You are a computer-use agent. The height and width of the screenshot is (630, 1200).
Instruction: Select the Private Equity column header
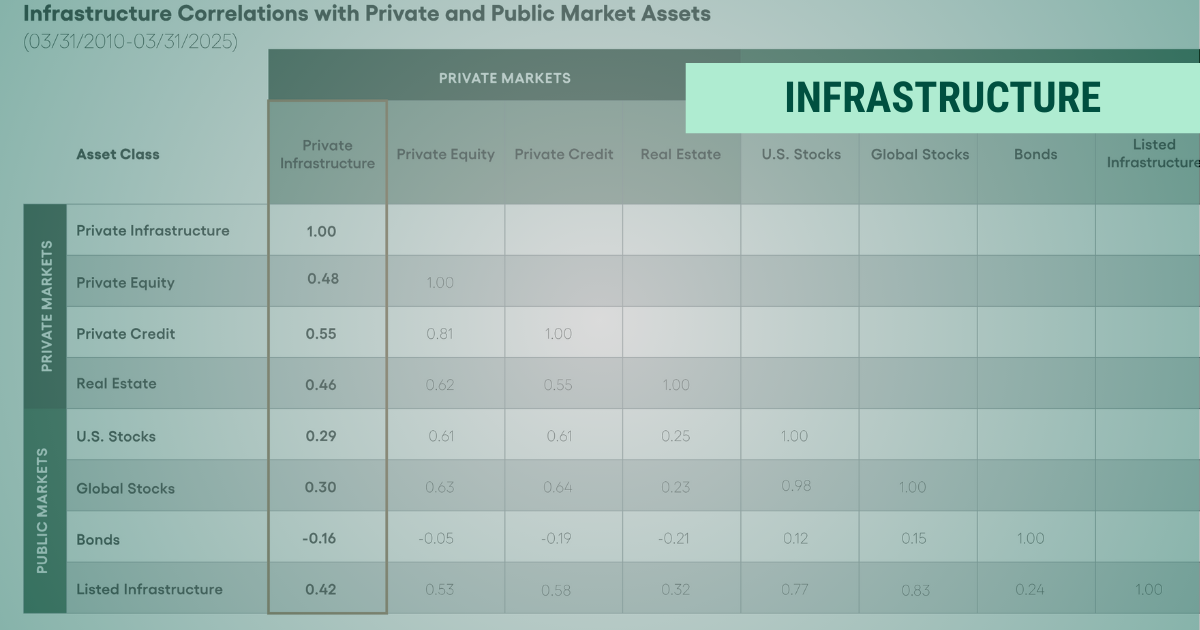(445, 155)
